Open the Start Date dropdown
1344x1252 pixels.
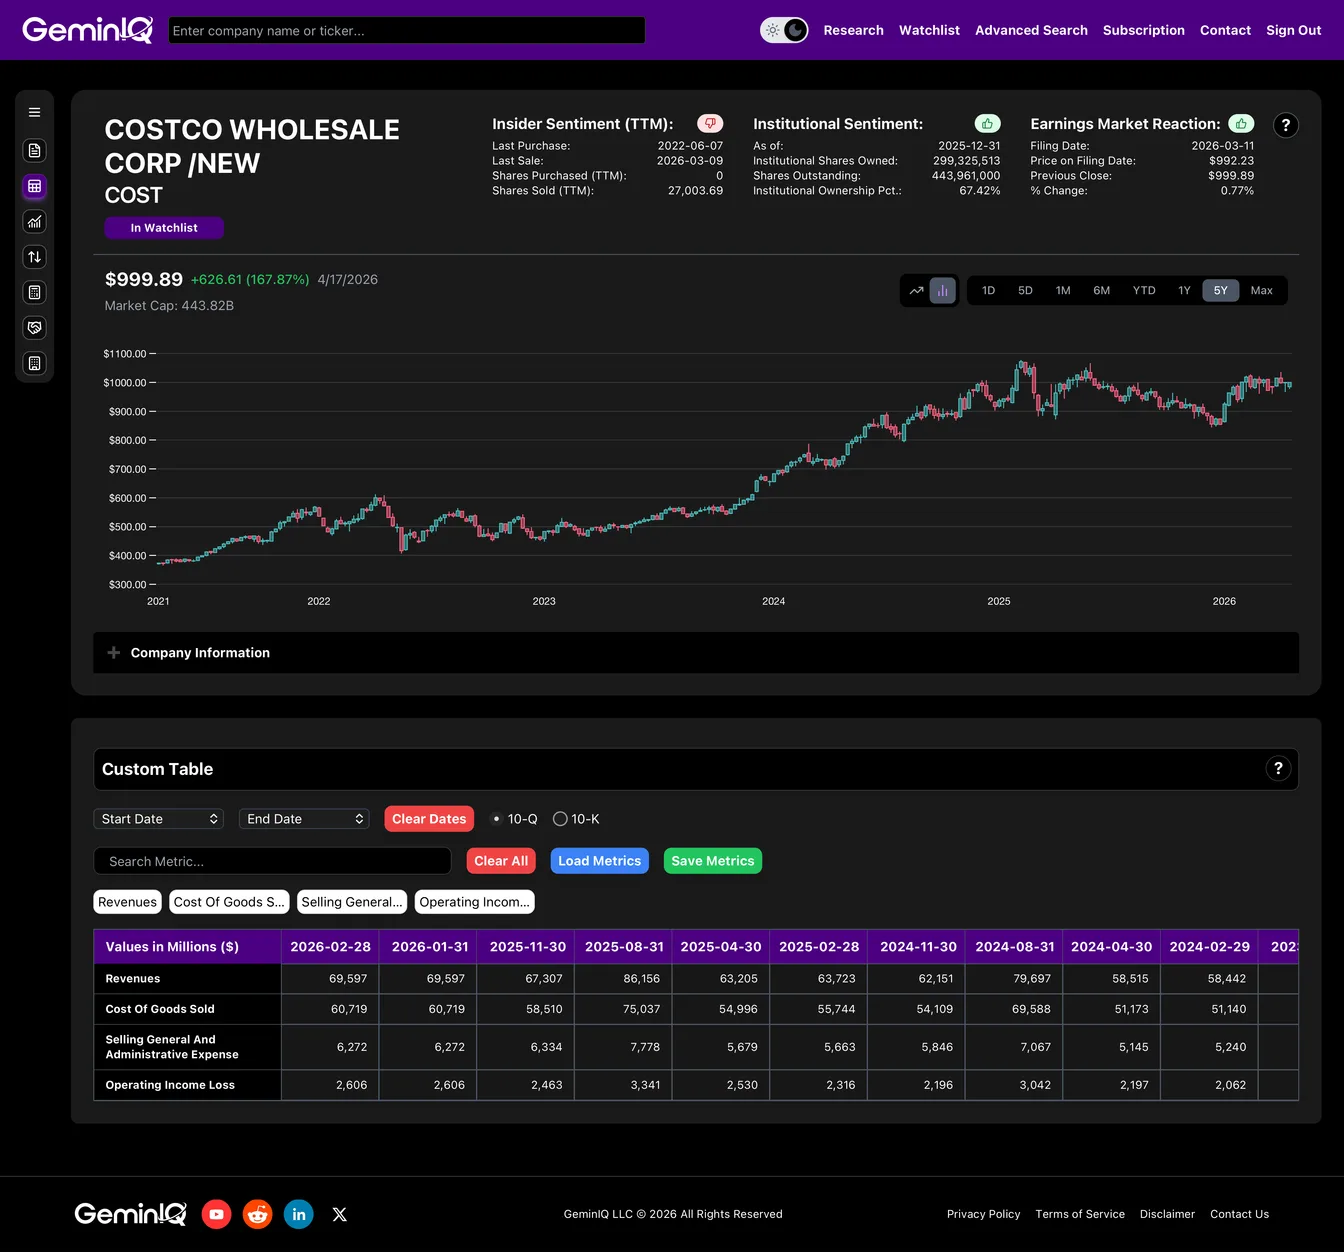coord(158,819)
